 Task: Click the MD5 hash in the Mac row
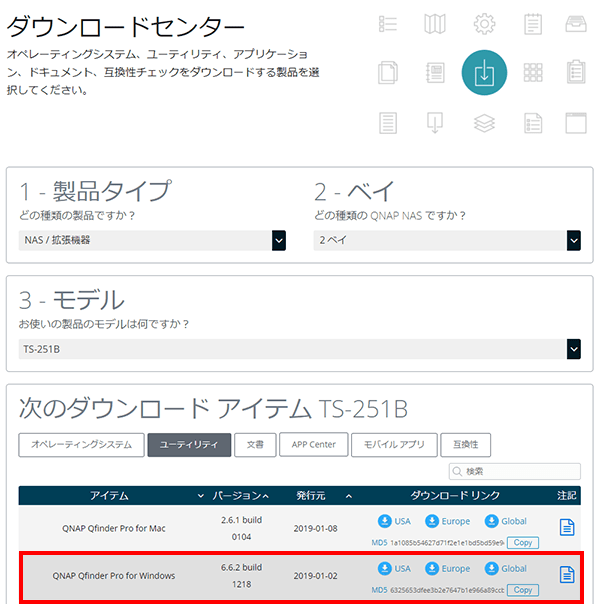[447, 543]
